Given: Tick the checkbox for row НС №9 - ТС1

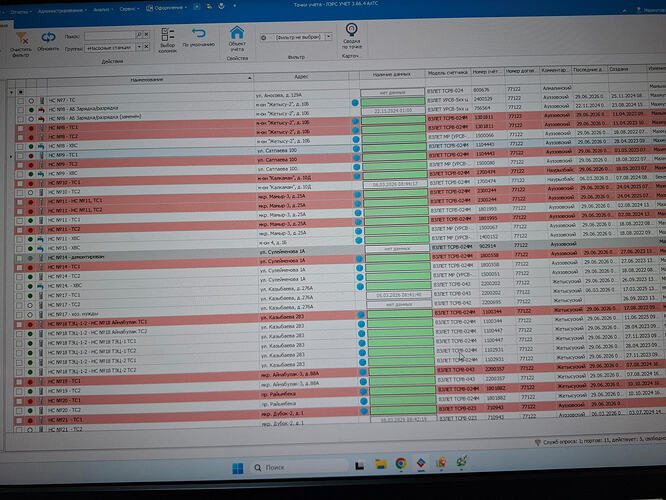Looking at the screenshot, I should click(x=20, y=155).
